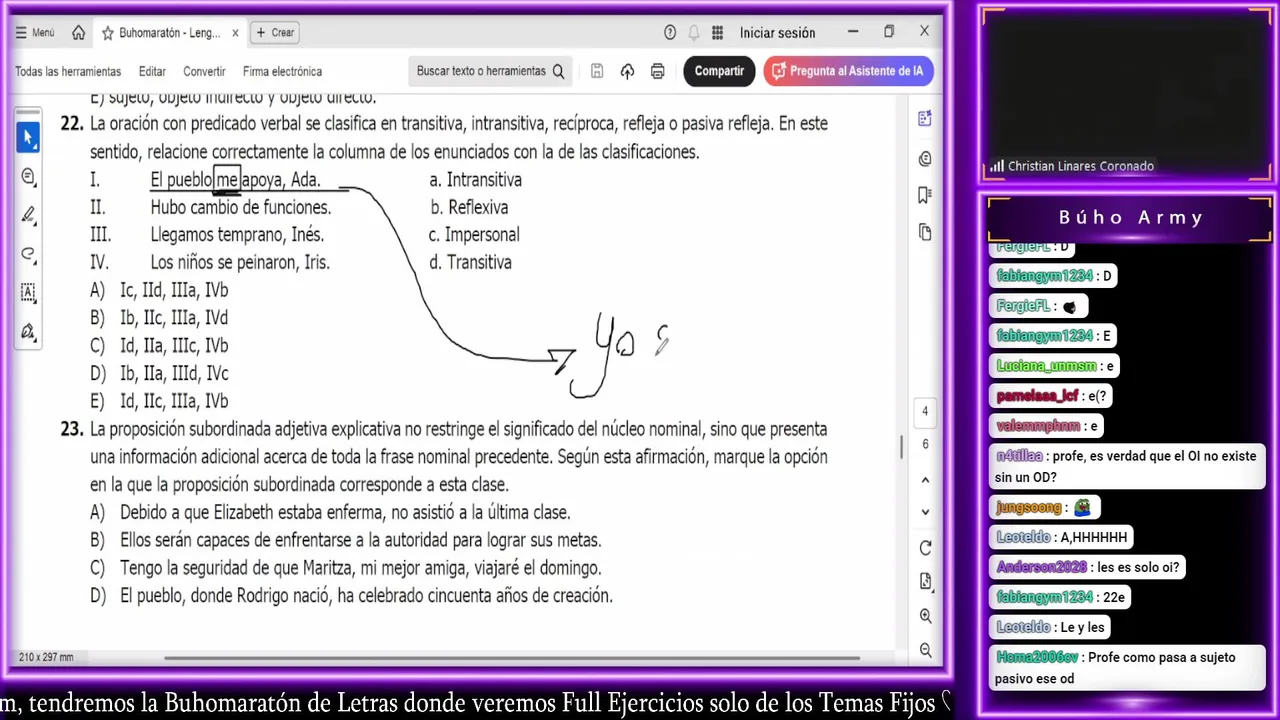Open the page thumbnails panel icon

pyautogui.click(x=925, y=233)
